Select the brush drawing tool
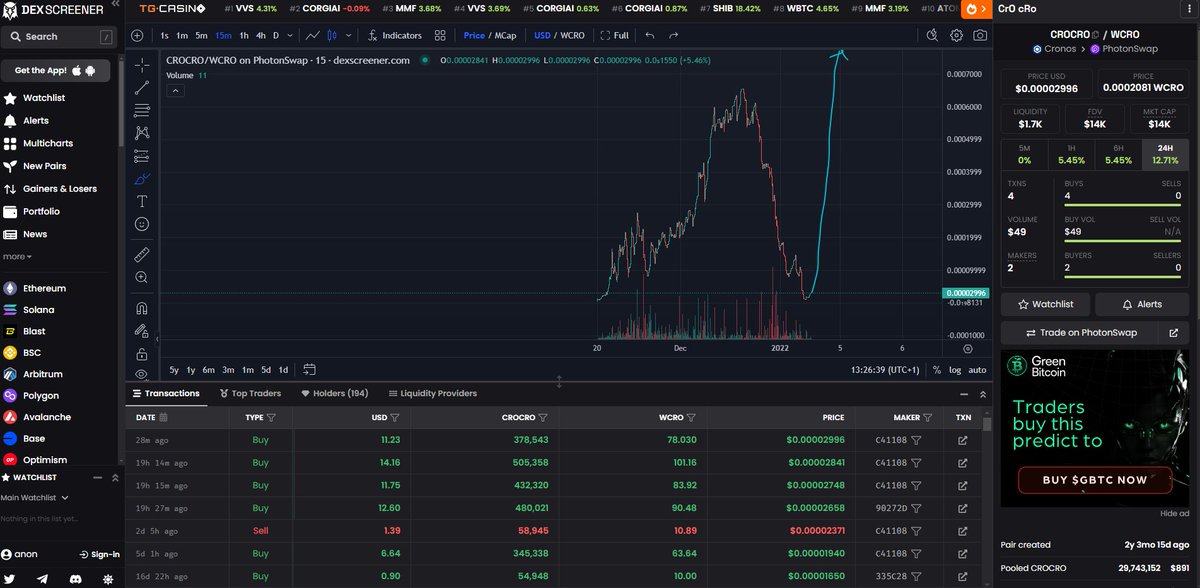 pyautogui.click(x=142, y=178)
